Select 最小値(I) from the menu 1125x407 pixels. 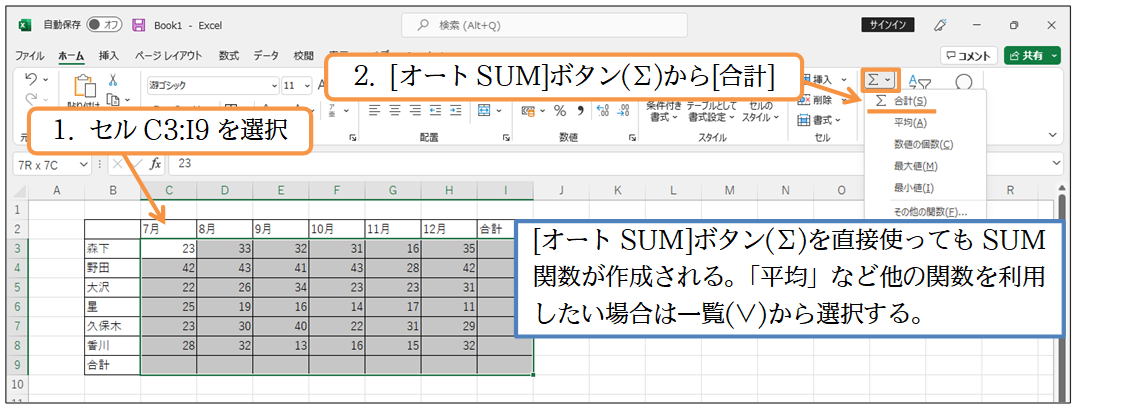[x=925, y=188]
